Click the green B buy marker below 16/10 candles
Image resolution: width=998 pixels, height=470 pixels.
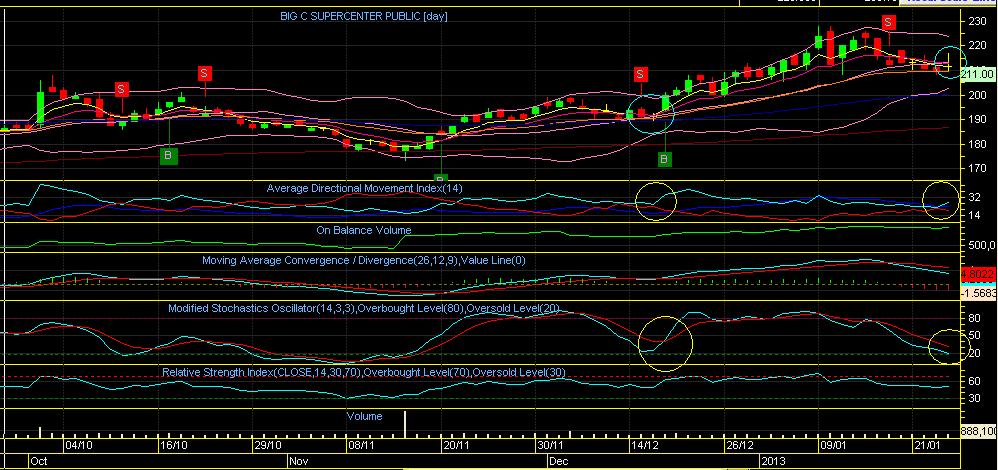click(168, 155)
